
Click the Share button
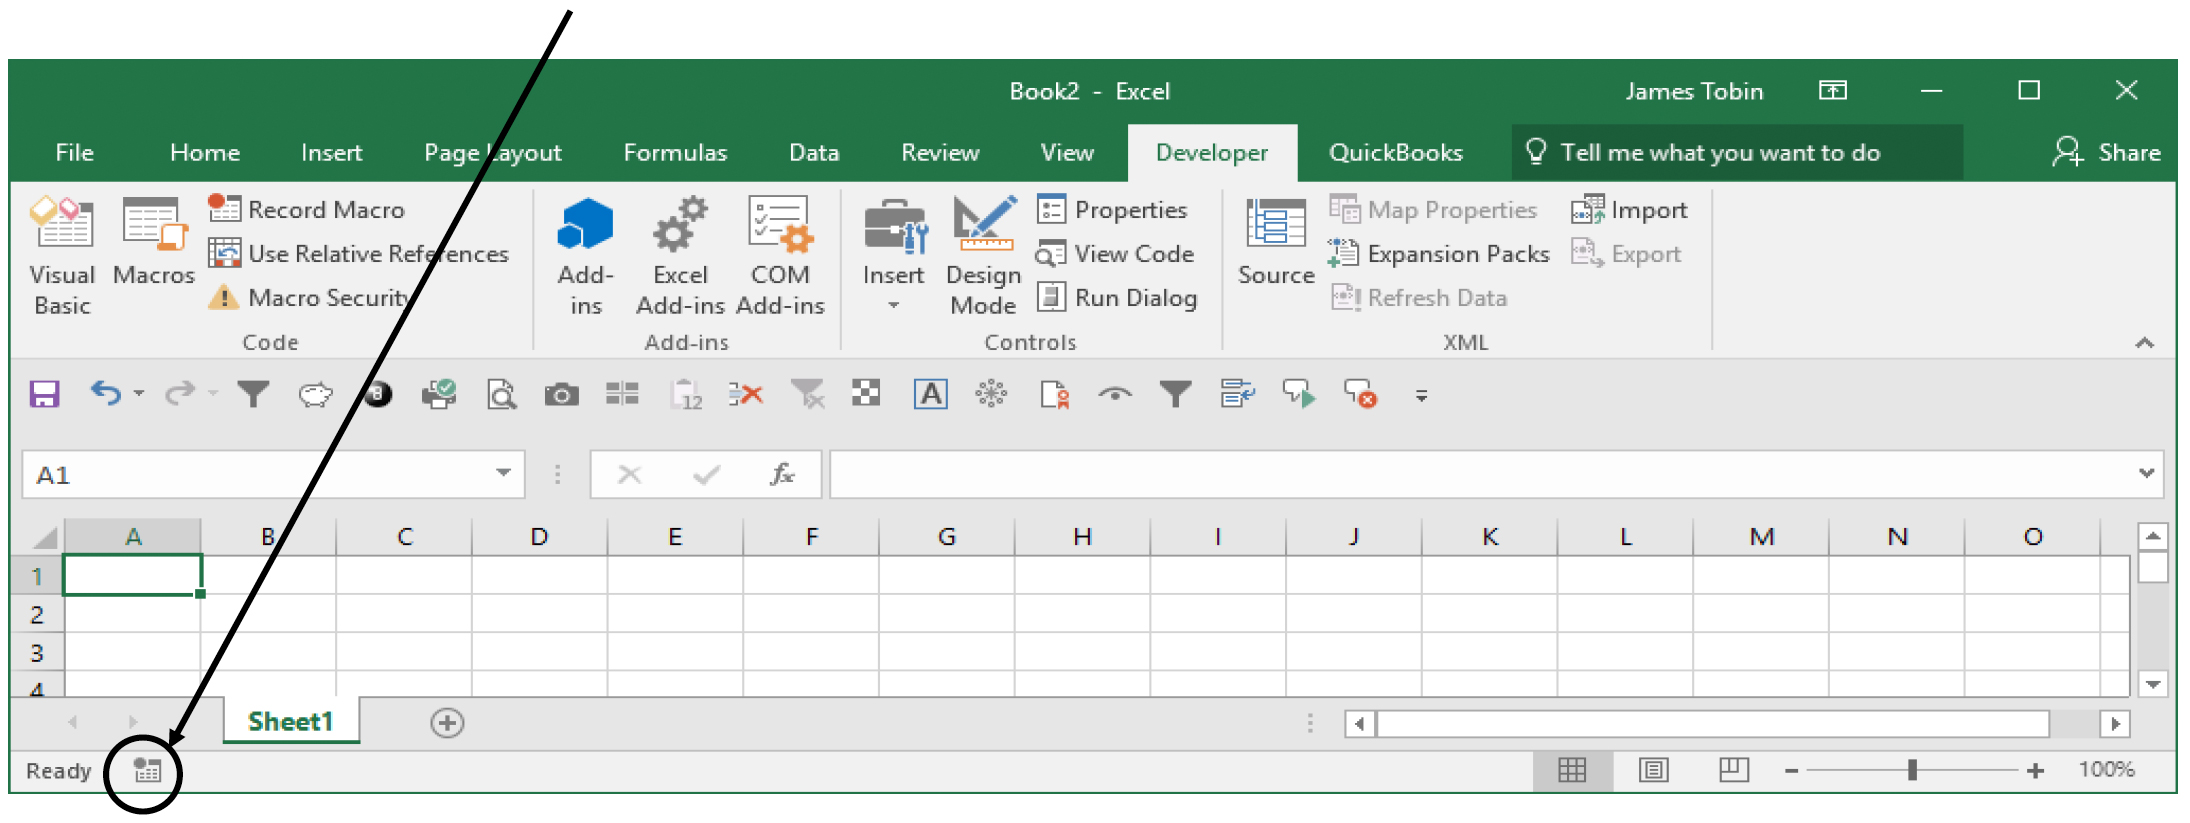[x=2106, y=152]
